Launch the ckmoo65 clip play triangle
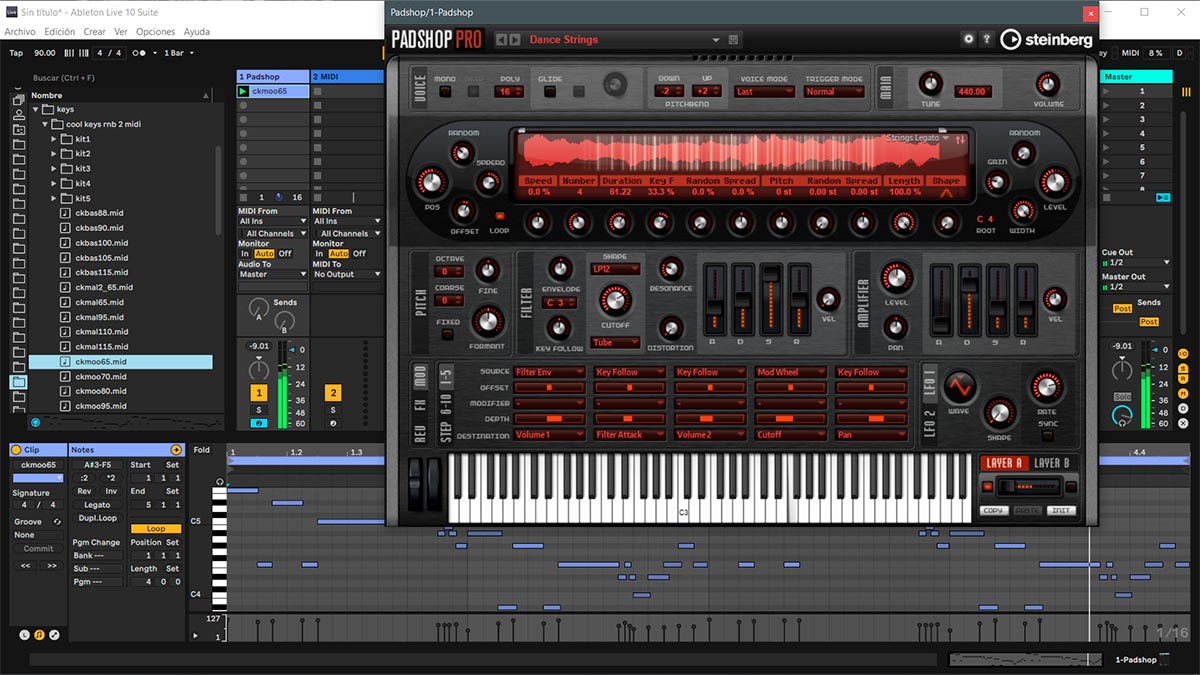Viewport: 1200px width, 675px height. click(x=243, y=91)
